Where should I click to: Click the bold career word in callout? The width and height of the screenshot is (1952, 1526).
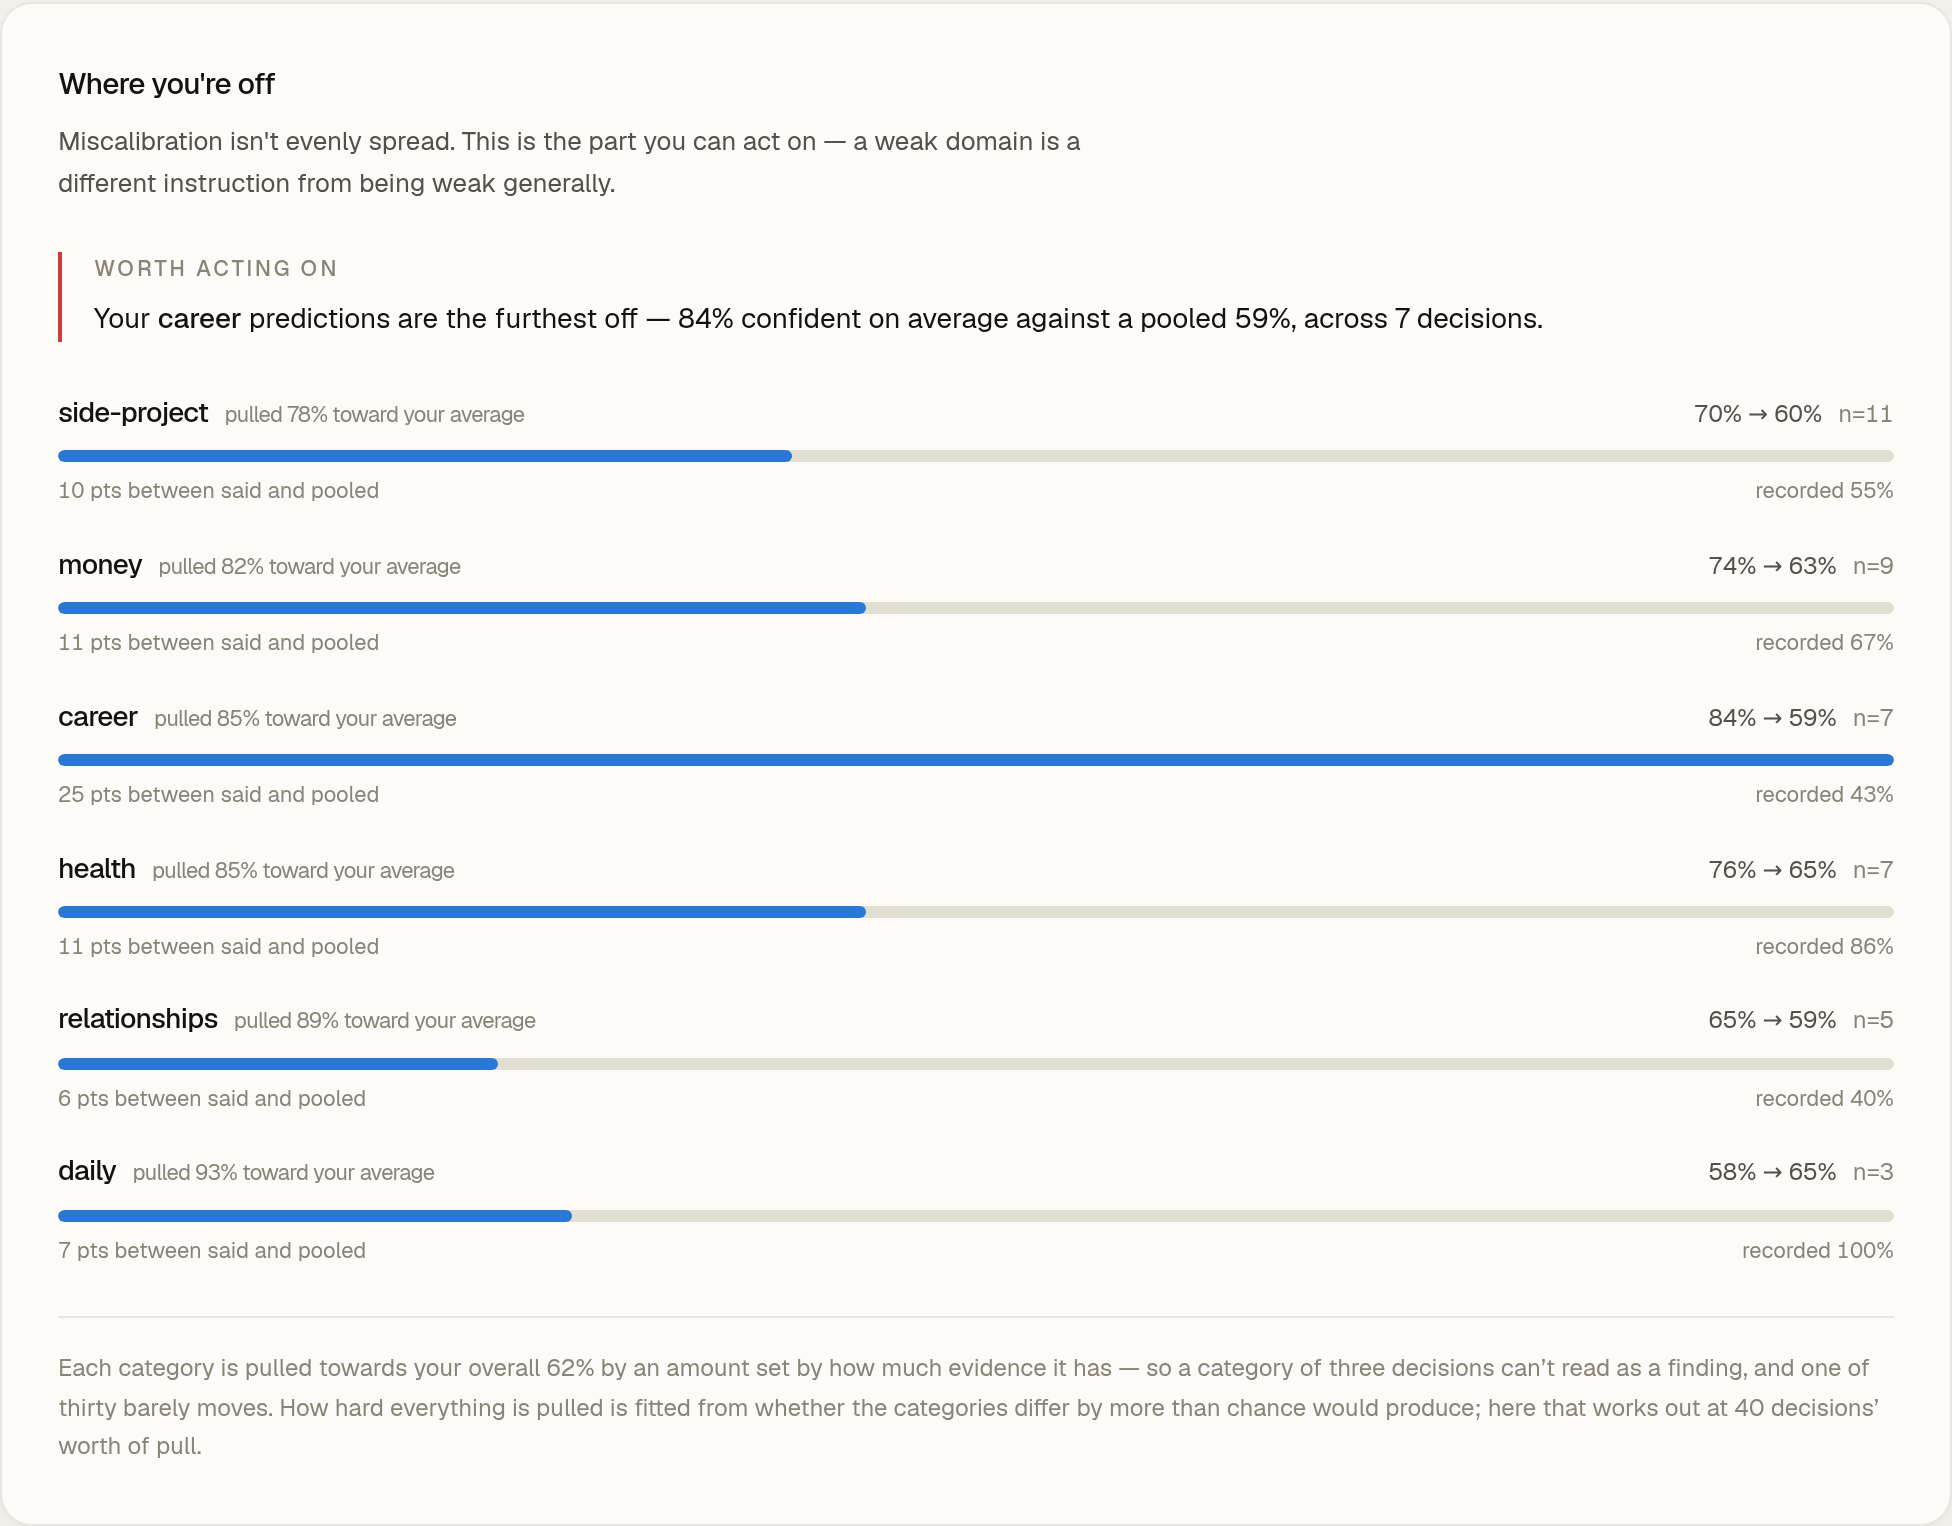199,318
